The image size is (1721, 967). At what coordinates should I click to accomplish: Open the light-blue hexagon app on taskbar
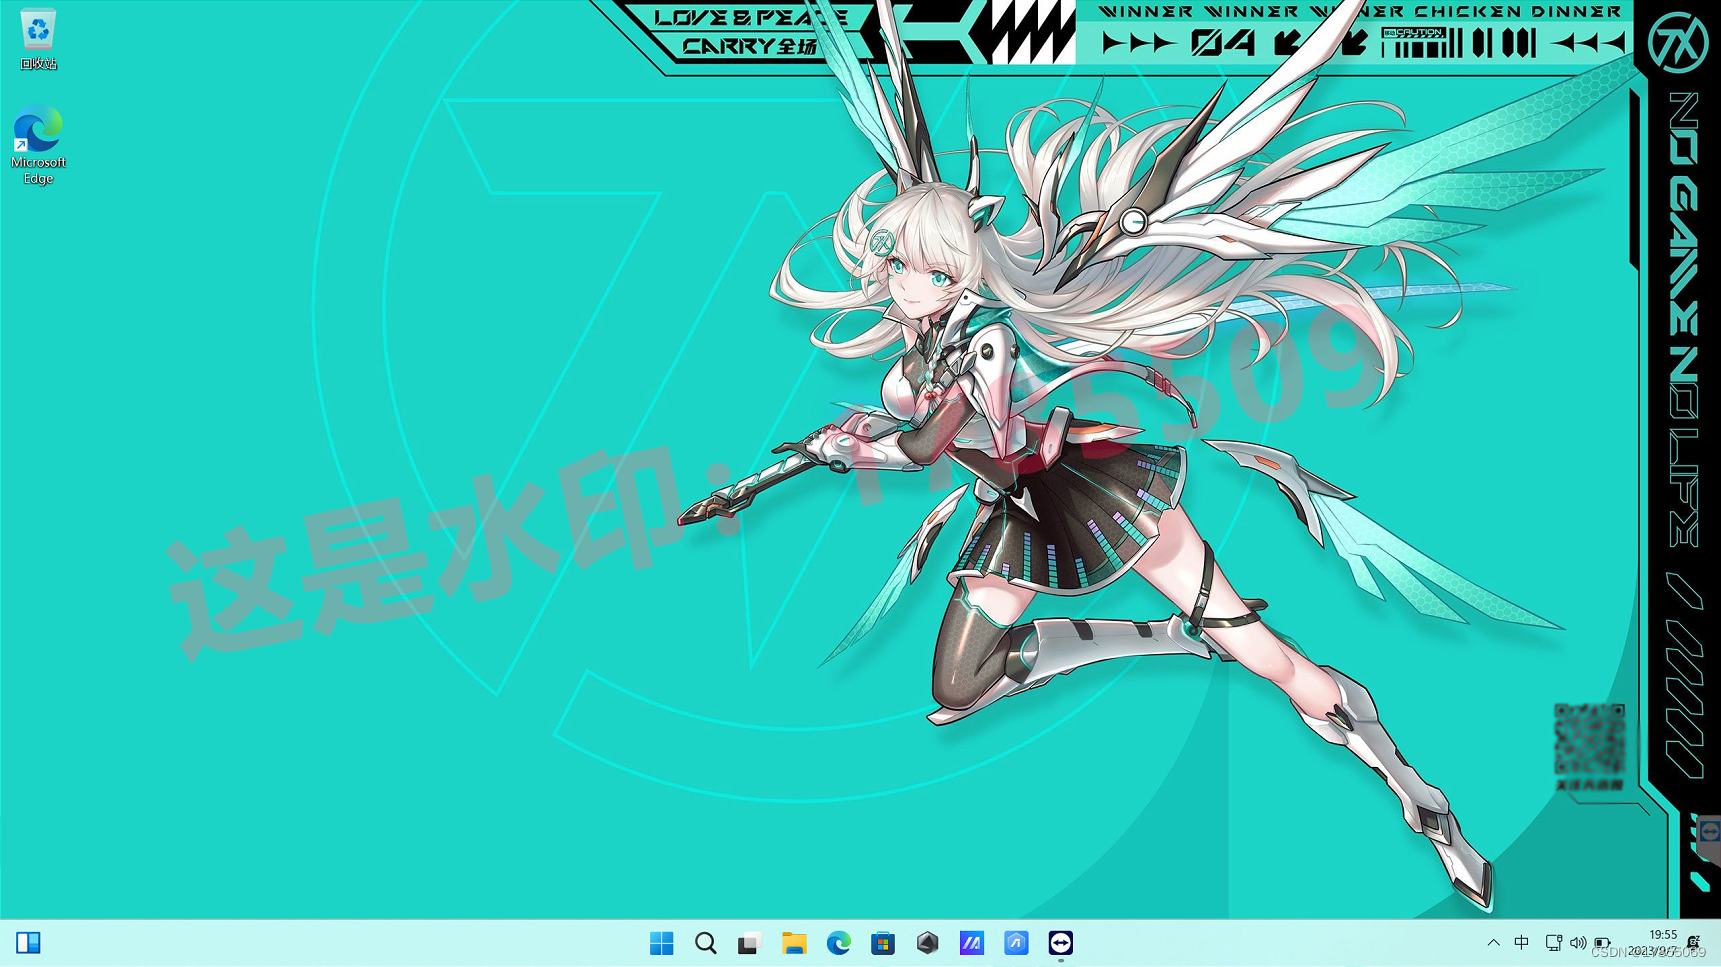(1016, 943)
